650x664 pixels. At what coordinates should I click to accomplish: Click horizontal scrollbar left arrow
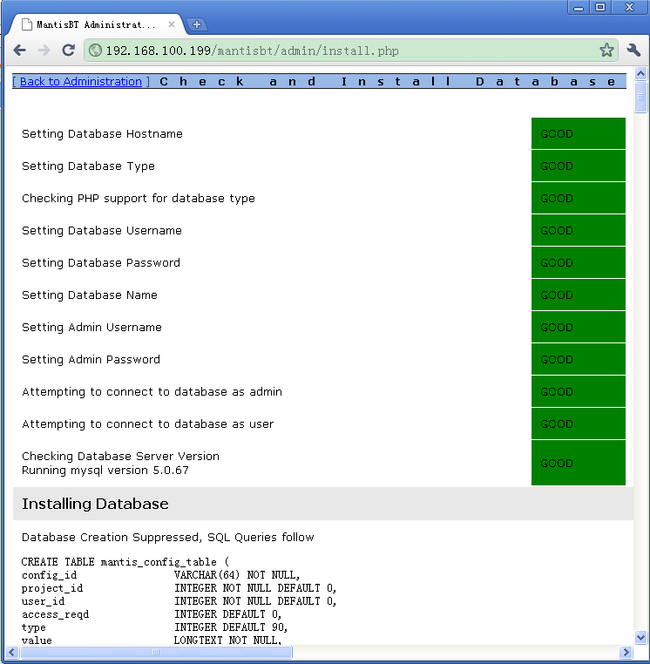click(x=11, y=652)
